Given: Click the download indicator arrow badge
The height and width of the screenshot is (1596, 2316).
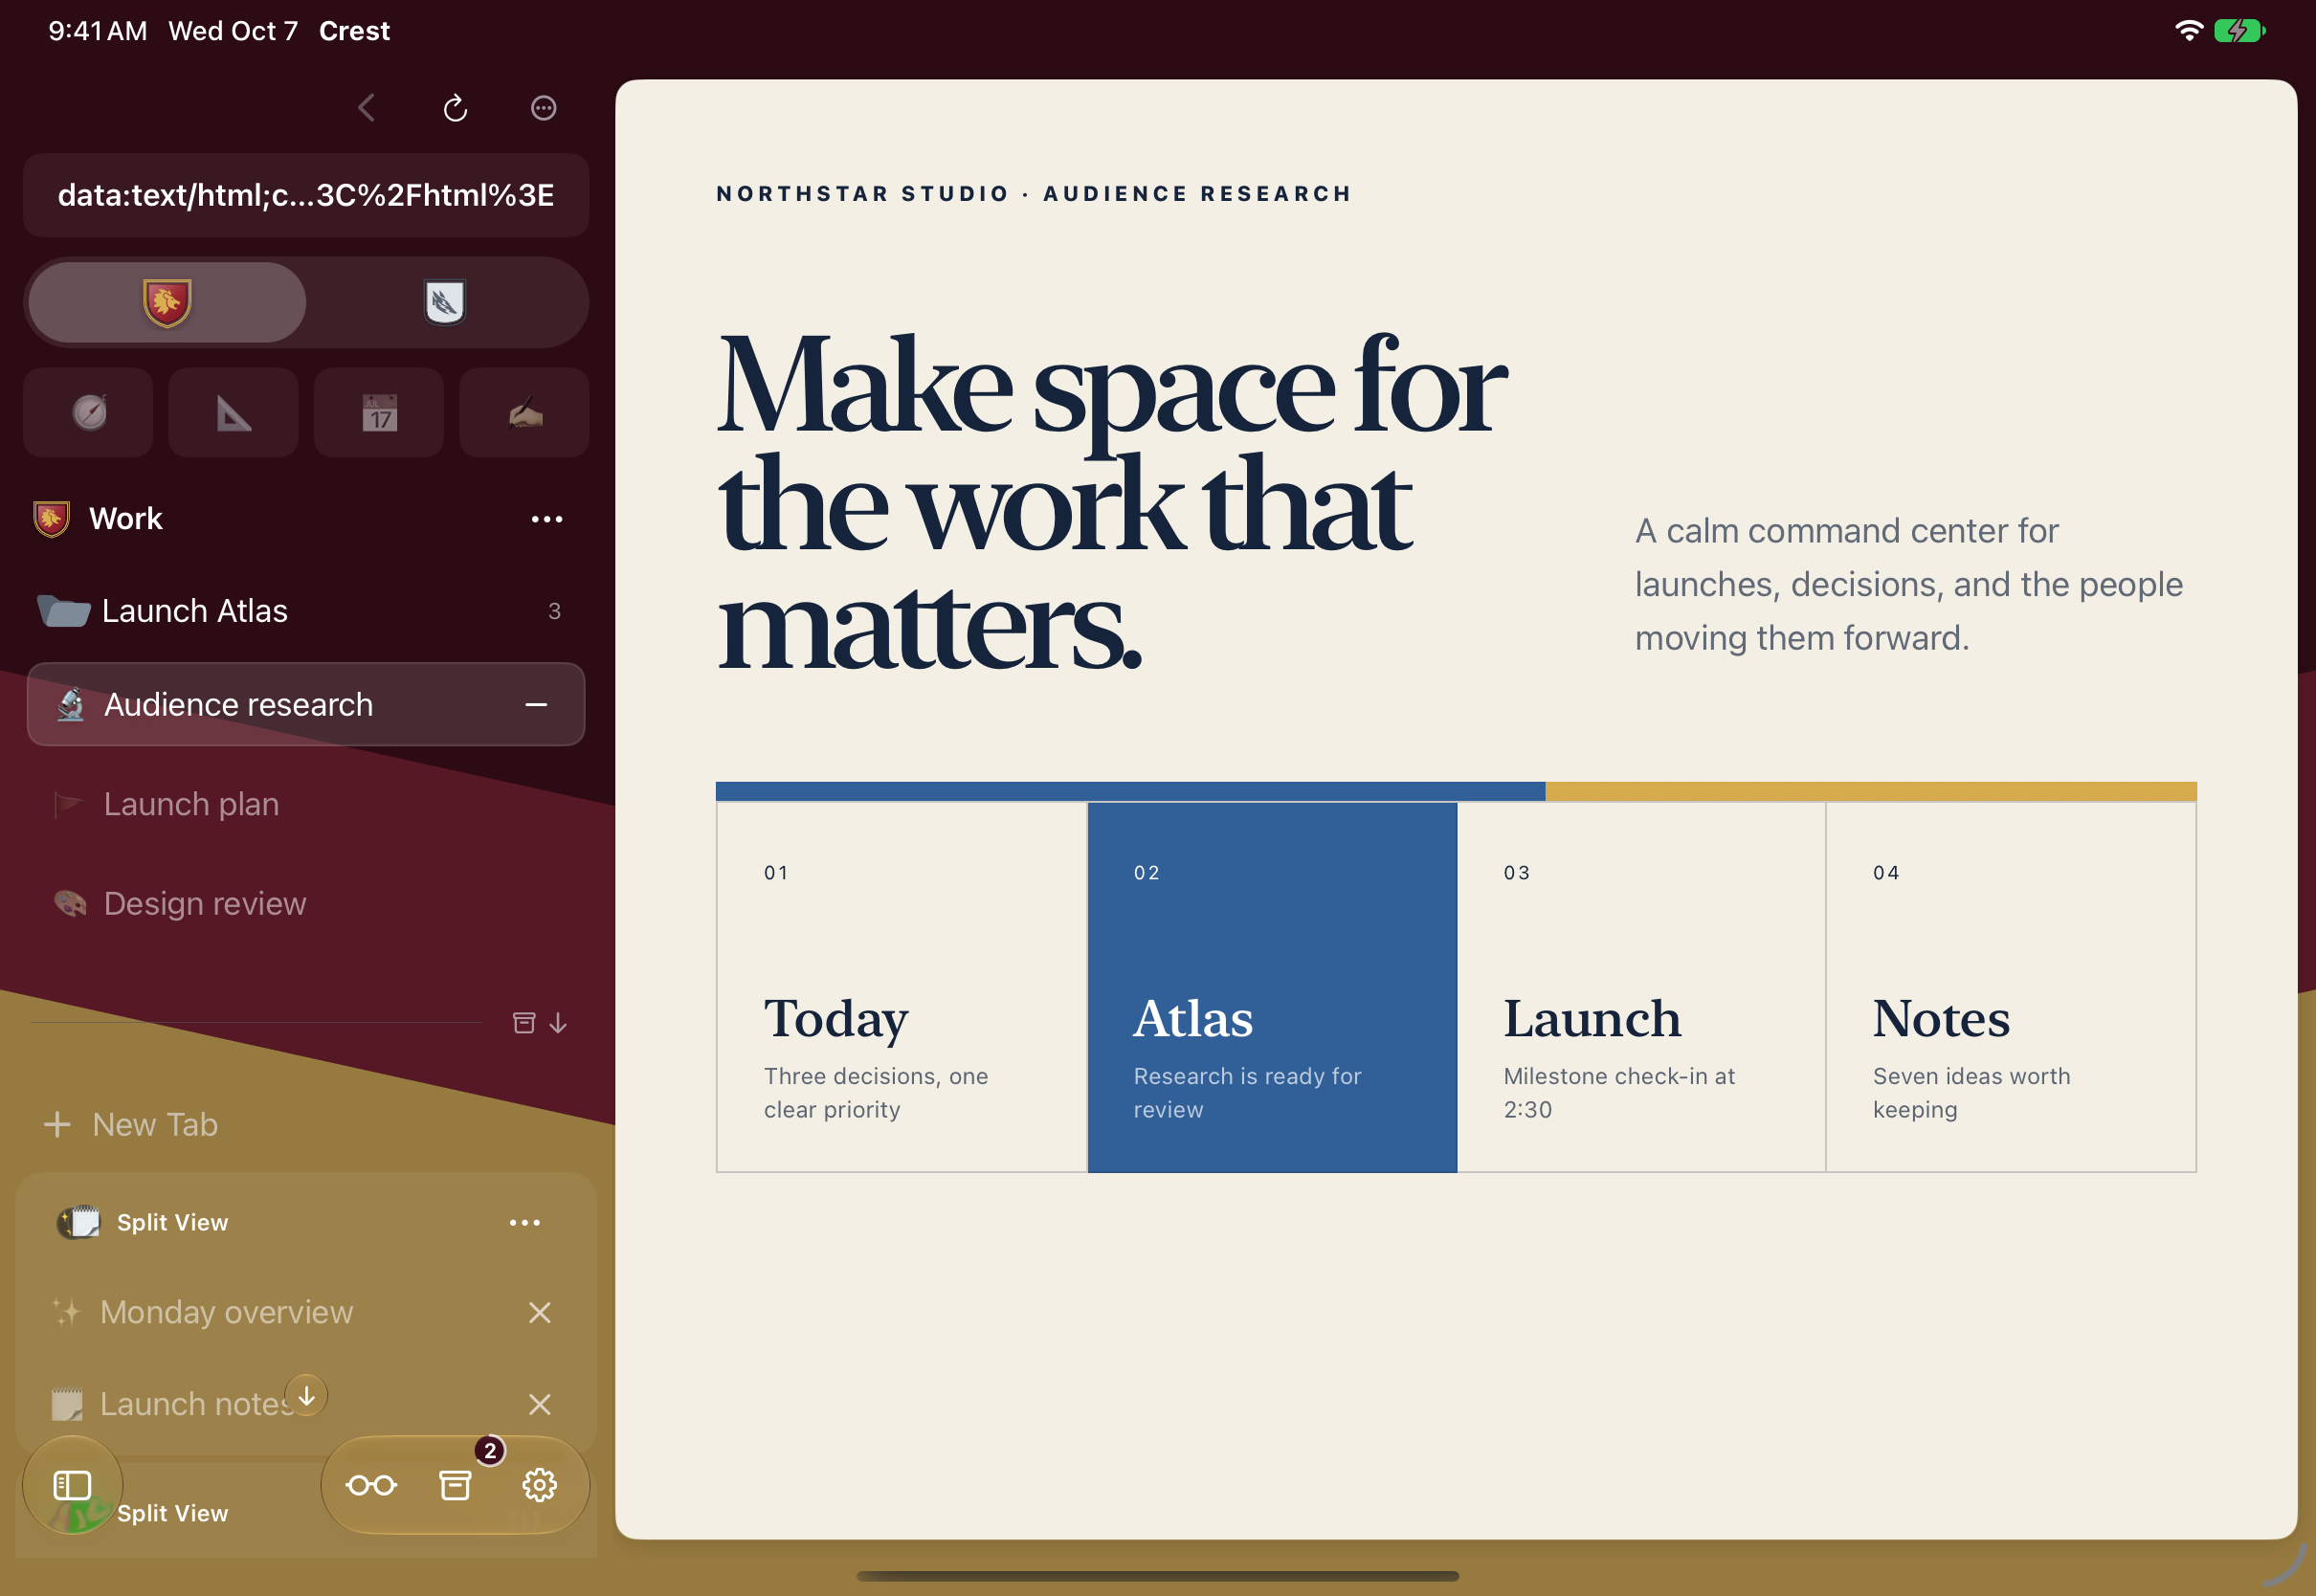Looking at the screenshot, I should (306, 1394).
